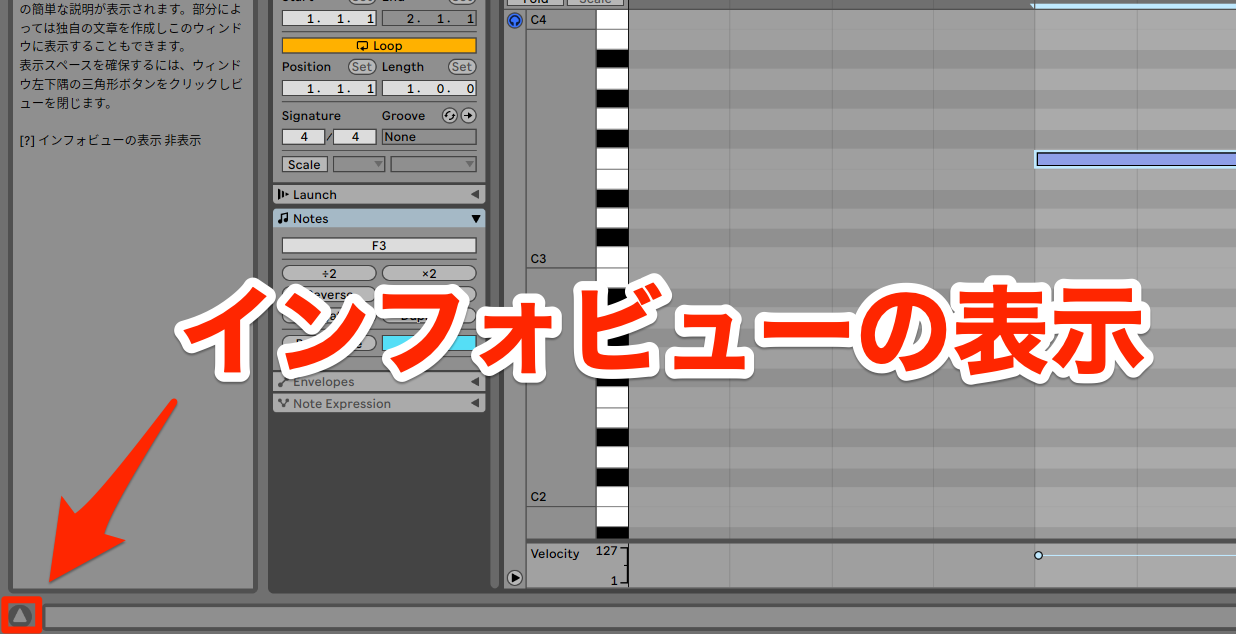Select the blue F3 MIDI note
Viewport: 1236px width, 634px height.
click(1136, 159)
